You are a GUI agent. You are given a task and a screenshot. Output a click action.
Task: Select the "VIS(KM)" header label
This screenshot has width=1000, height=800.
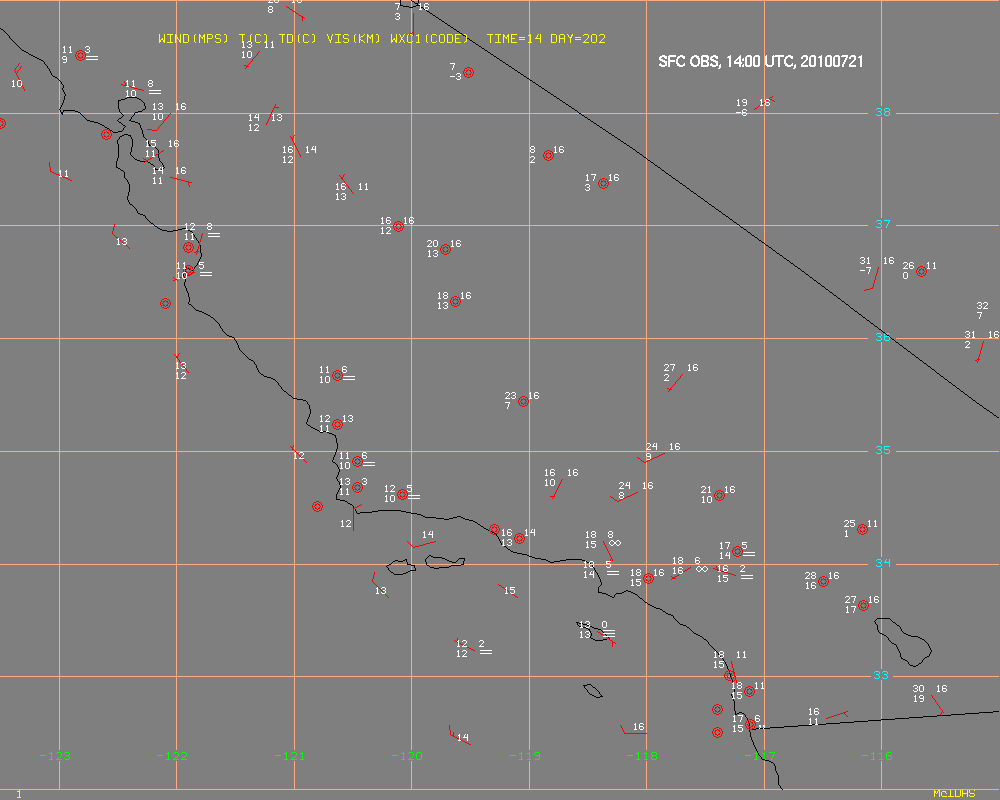click(353, 39)
